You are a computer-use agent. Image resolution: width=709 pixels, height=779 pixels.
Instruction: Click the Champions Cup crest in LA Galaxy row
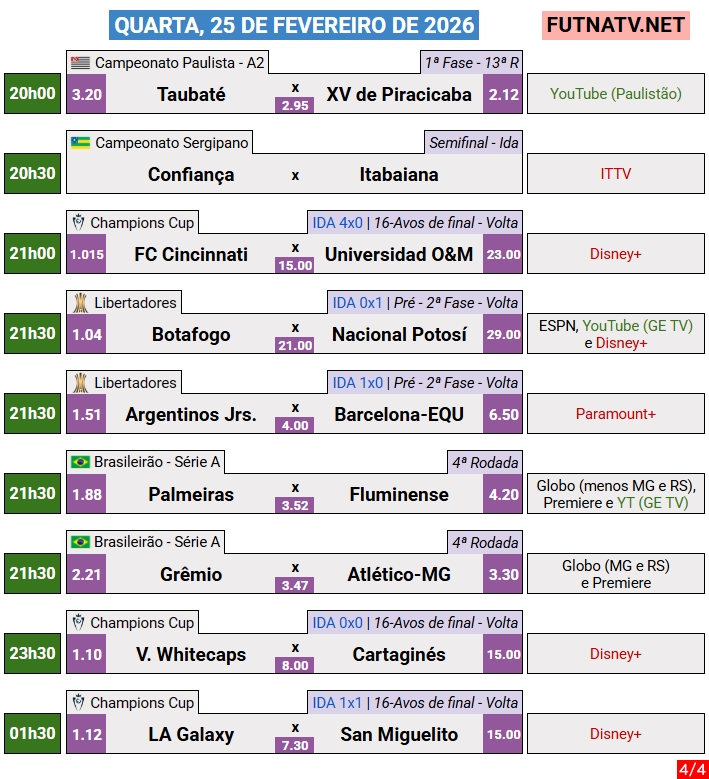coord(79,703)
